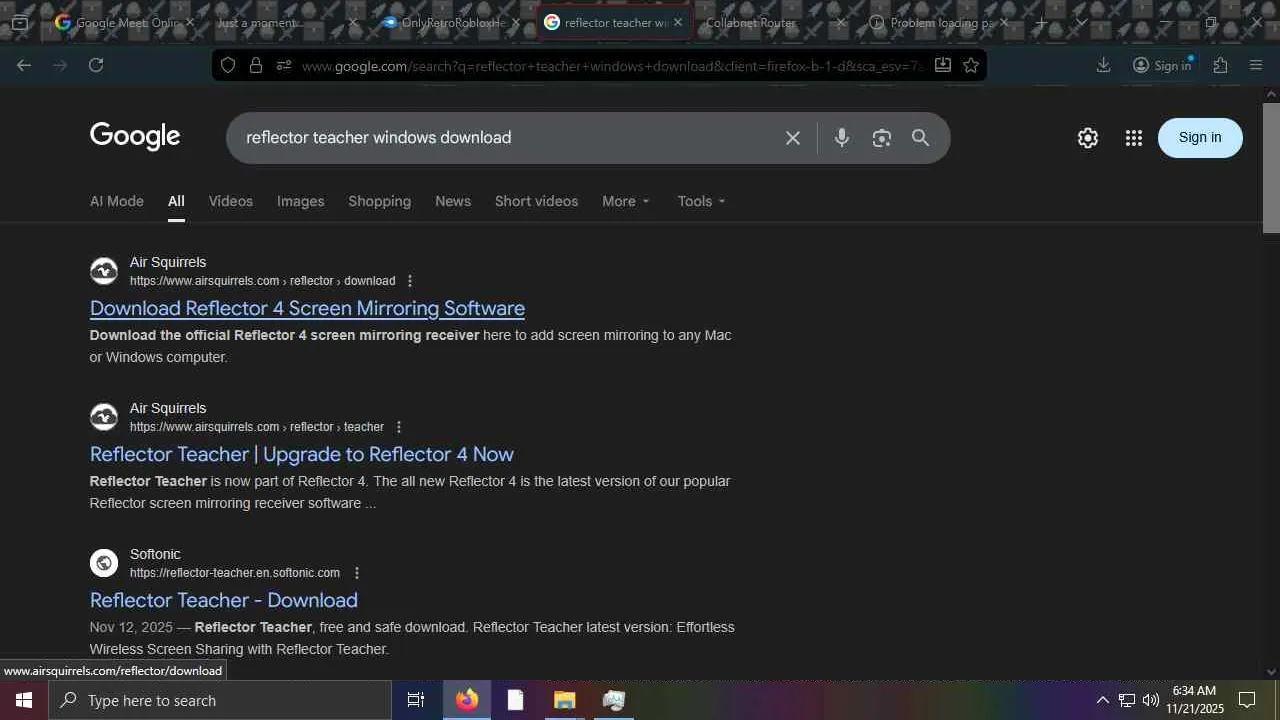This screenshot has height=720, width=1280.
Task: Show hidden system tray icons
Action: pos(1103,700)
